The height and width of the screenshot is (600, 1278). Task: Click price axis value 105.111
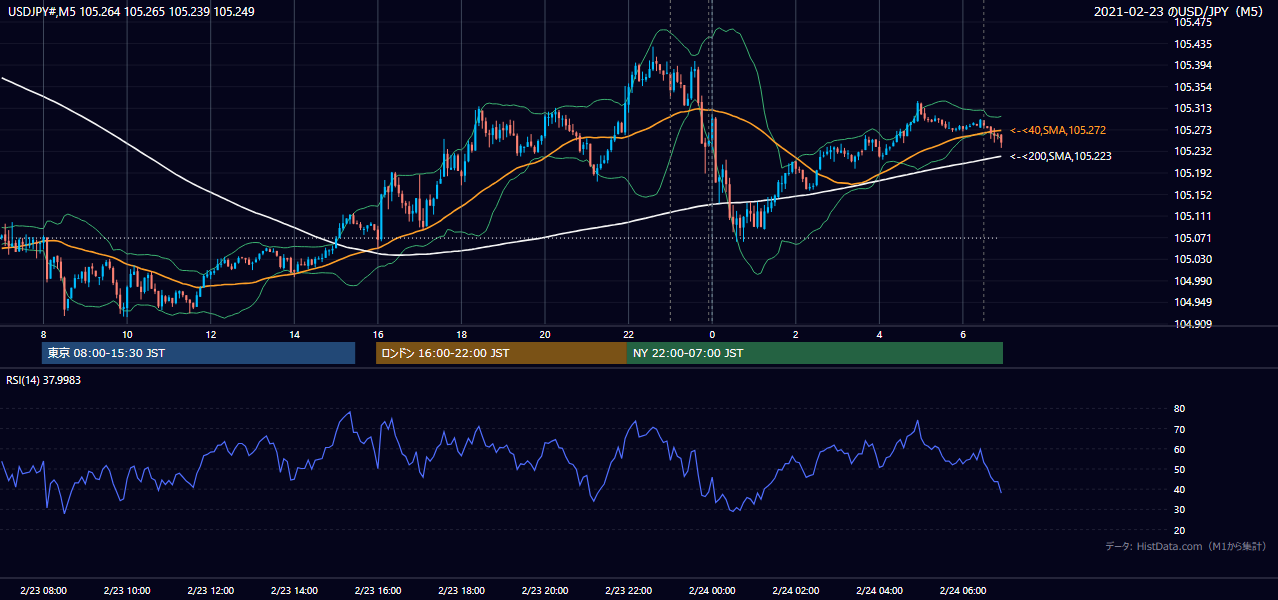tap(1193, 216)
